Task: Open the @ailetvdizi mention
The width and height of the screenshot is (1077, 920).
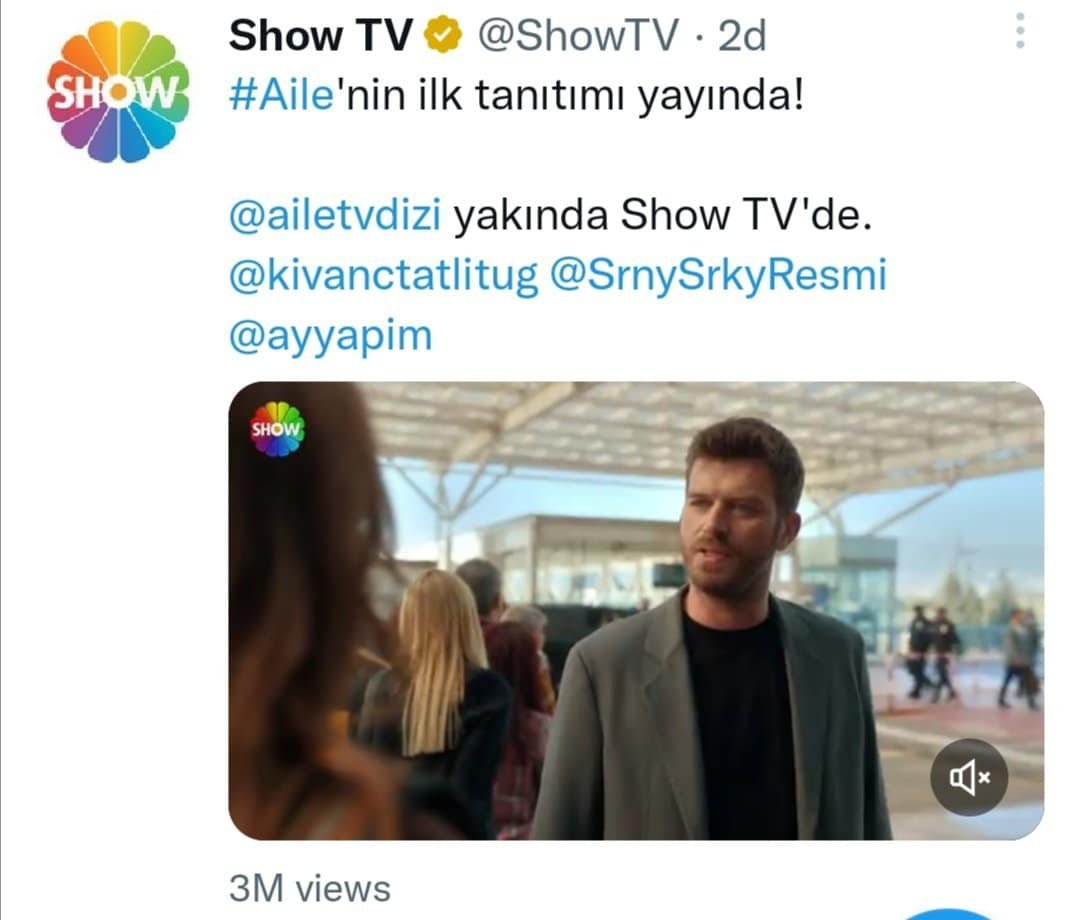Action: pyautogui.click(x=335, y=215)
